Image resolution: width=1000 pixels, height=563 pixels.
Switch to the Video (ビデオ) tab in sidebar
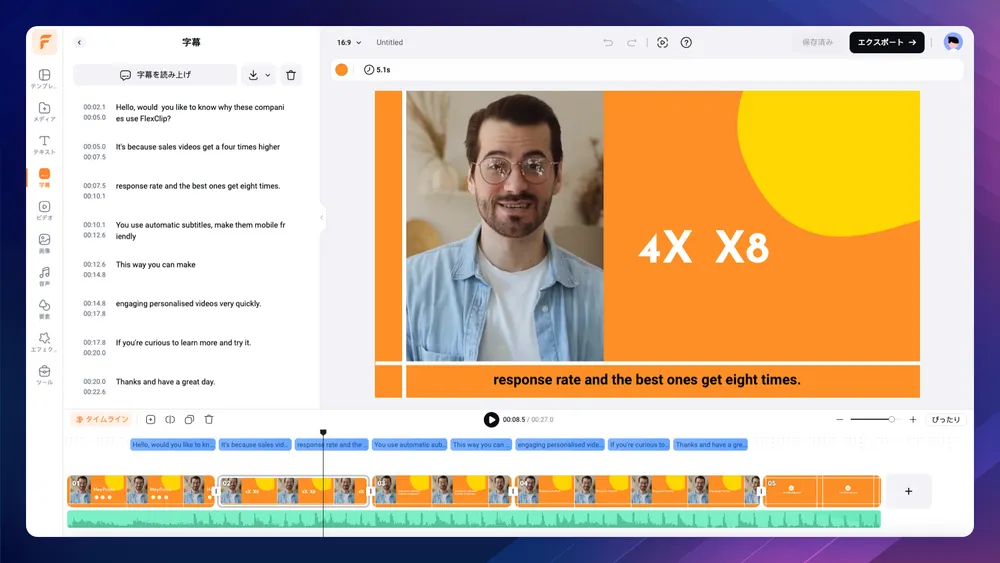44,210
